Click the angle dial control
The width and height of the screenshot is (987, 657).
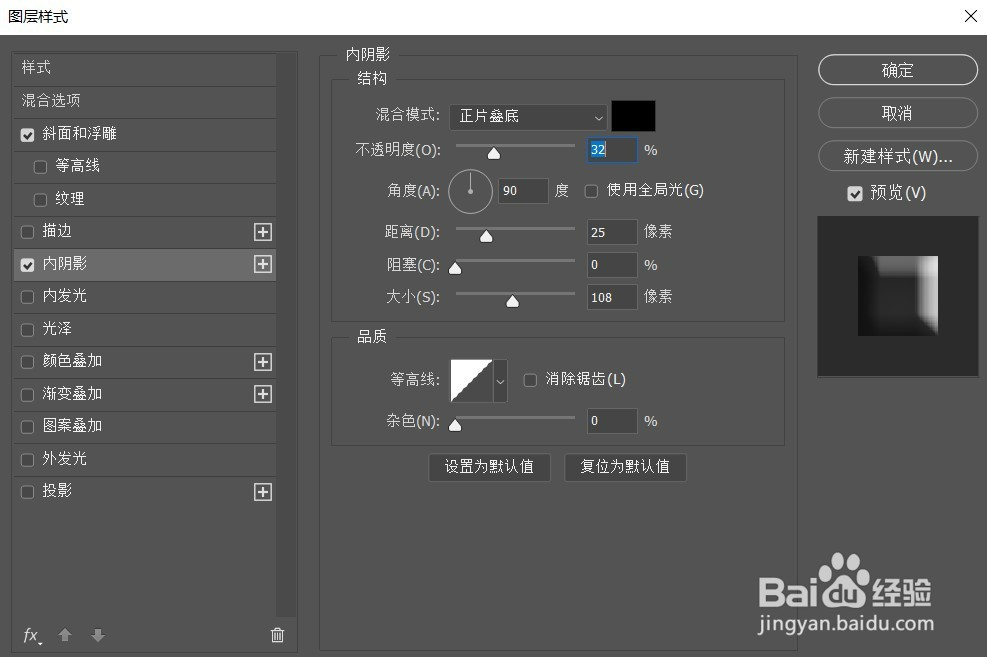470,191
